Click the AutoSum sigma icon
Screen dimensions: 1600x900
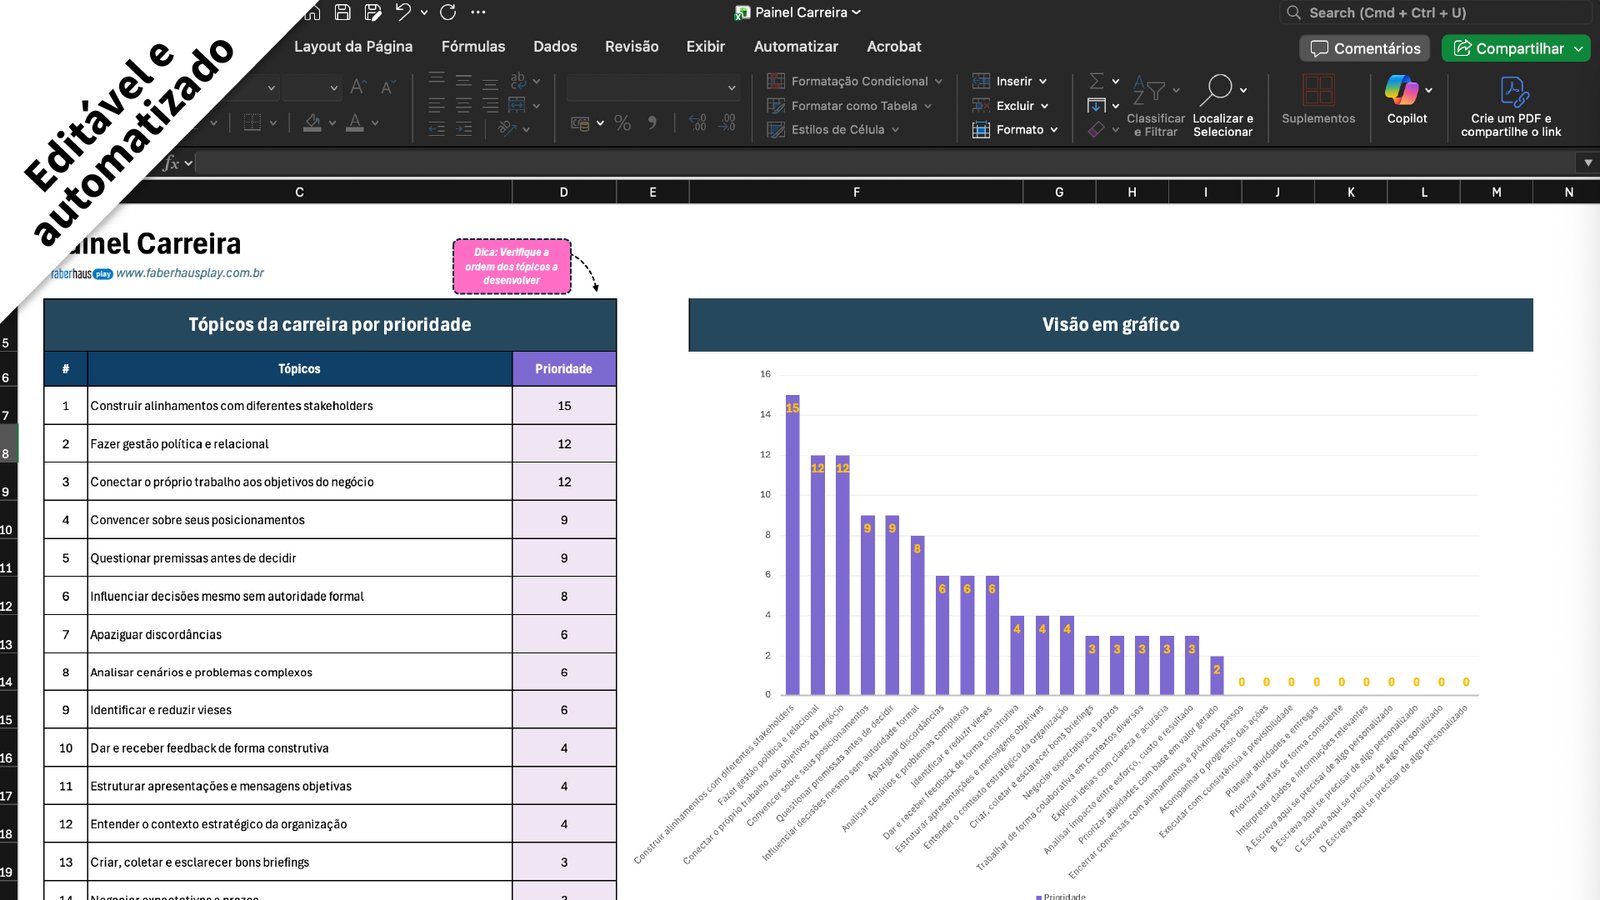[1097, 81]
